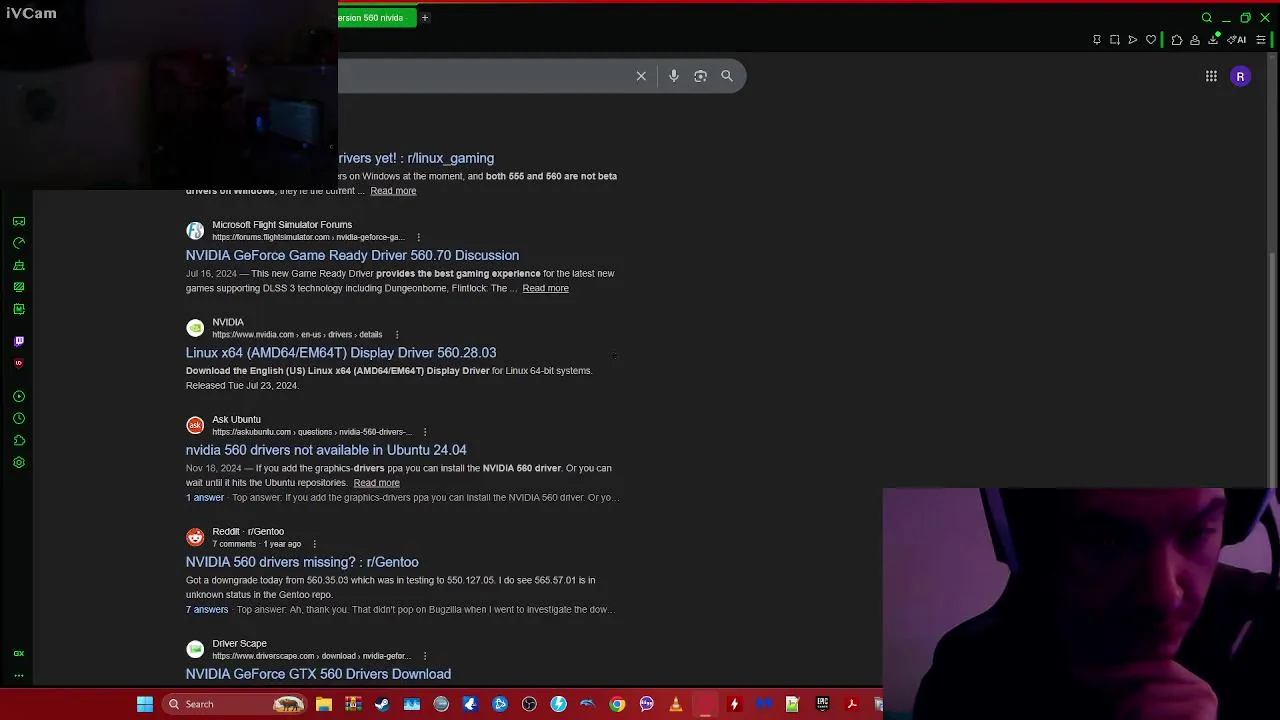Open '7 answers' under Reddit Gentoo result
1280x720 pixels.
[x=207, y=610]
